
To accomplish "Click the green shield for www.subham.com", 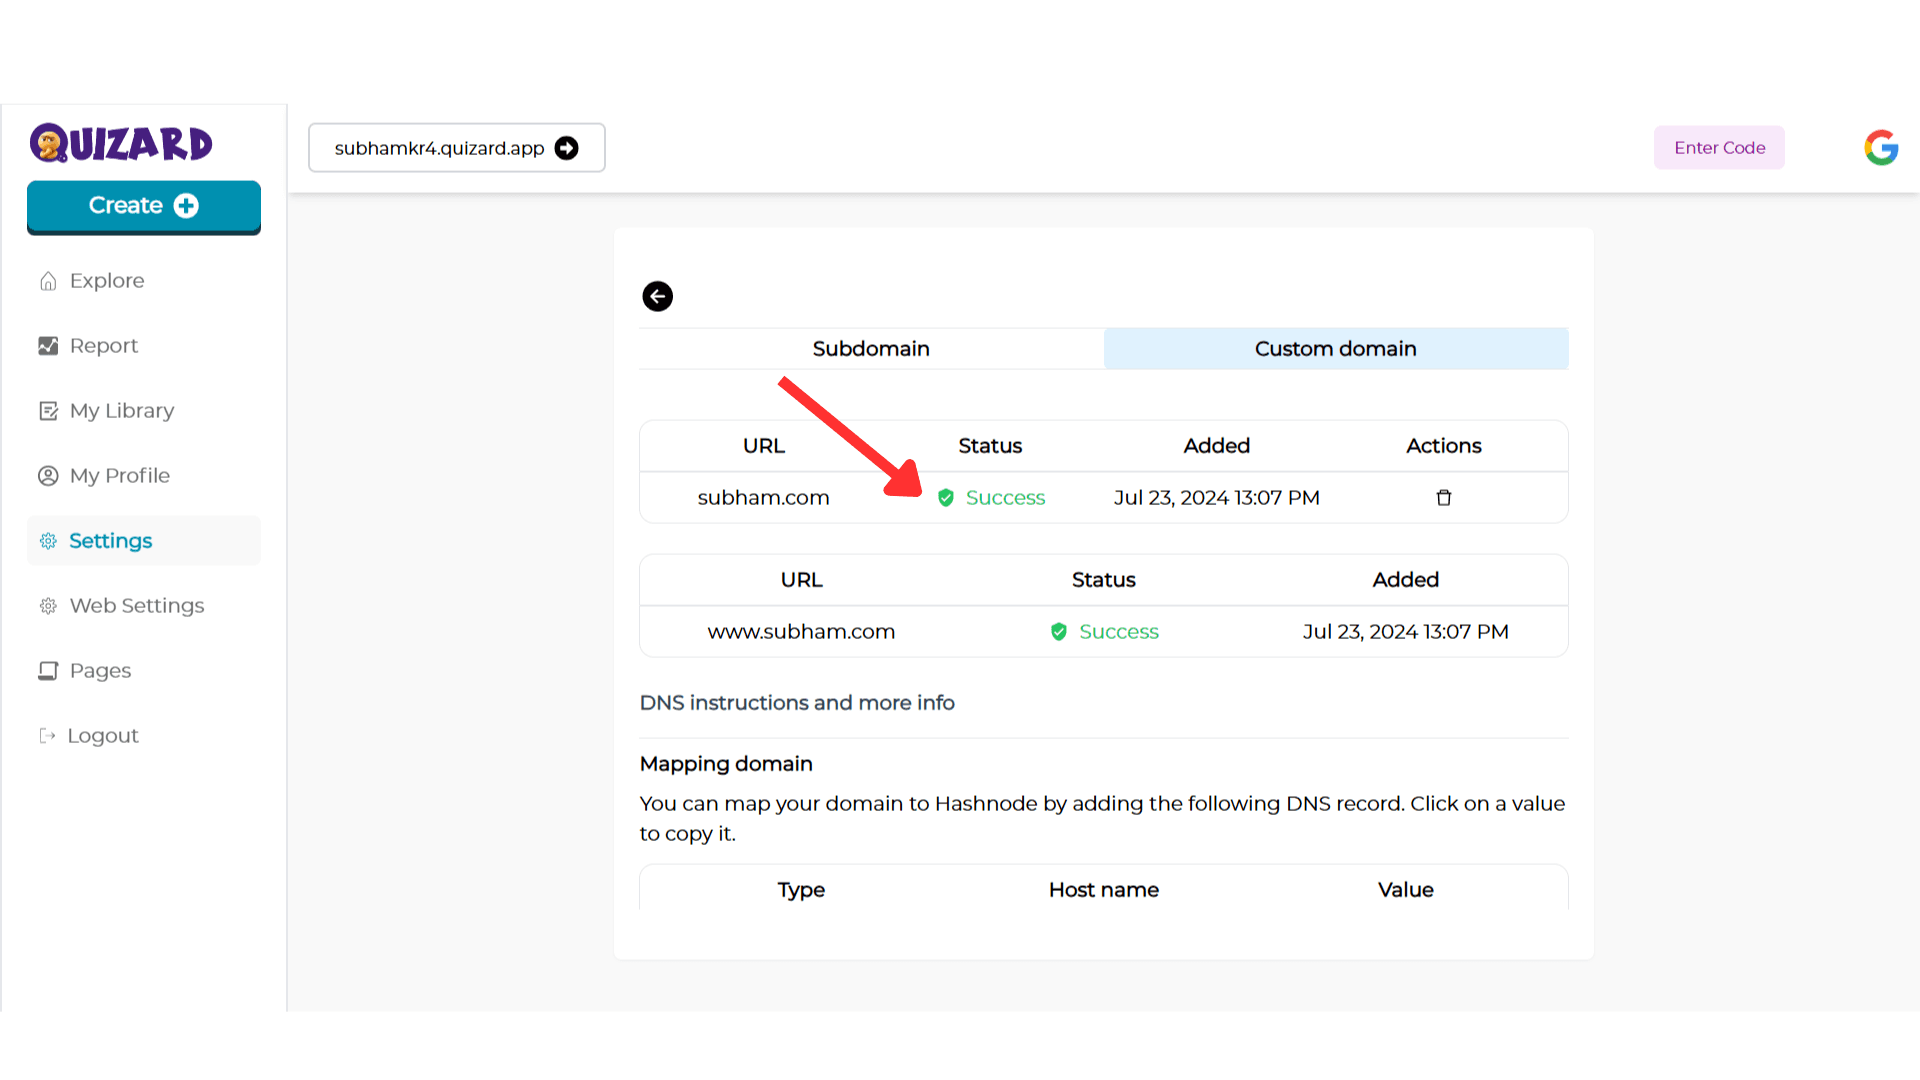I will [1059, 631].
